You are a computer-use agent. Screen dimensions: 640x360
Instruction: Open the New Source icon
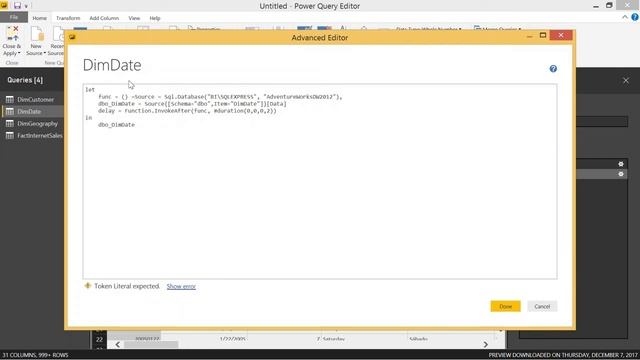point(36,34)
